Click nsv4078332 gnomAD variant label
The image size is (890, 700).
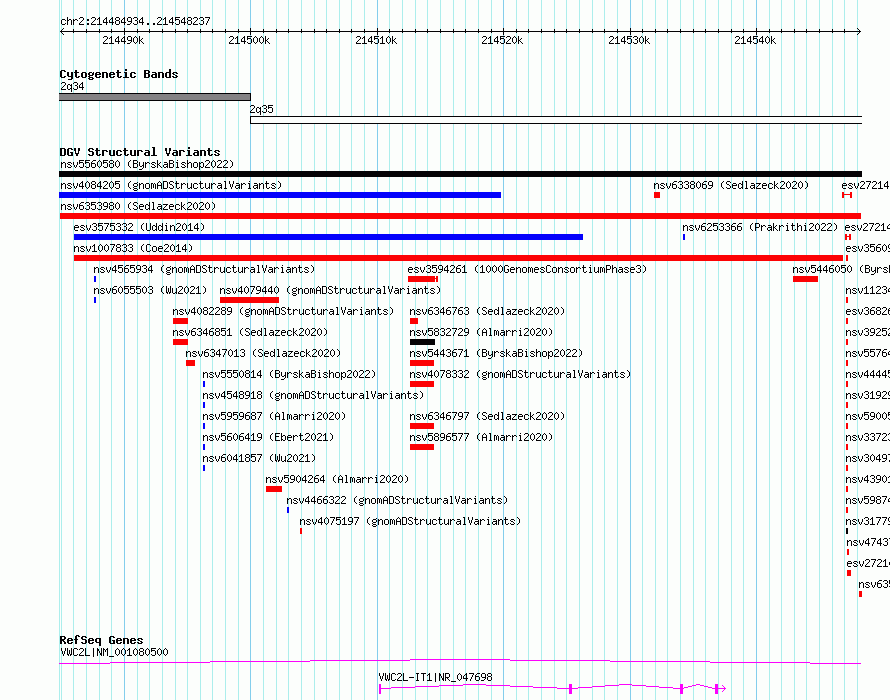[520, 374]
